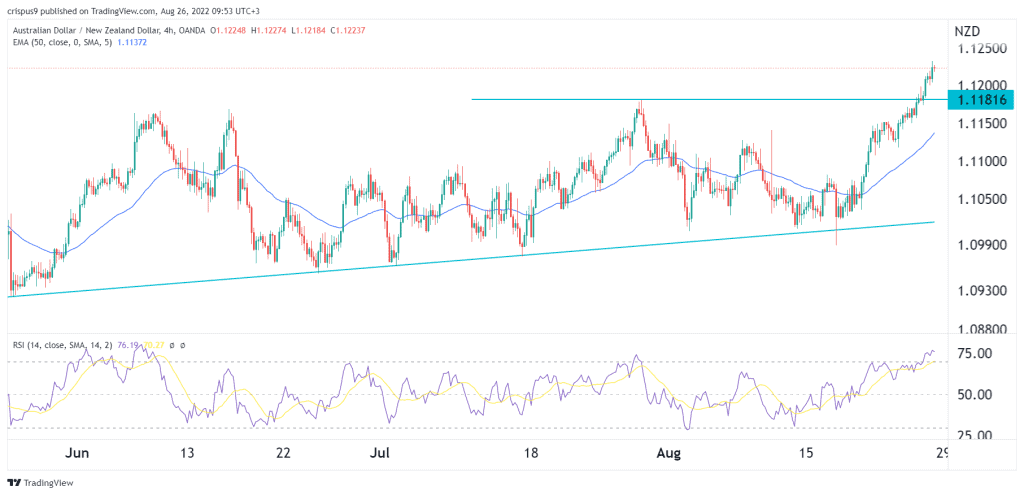Viewport: 1024px width, 495px height.
Task: Click the RSI 75.00 axis label
Action: (974, 353)
